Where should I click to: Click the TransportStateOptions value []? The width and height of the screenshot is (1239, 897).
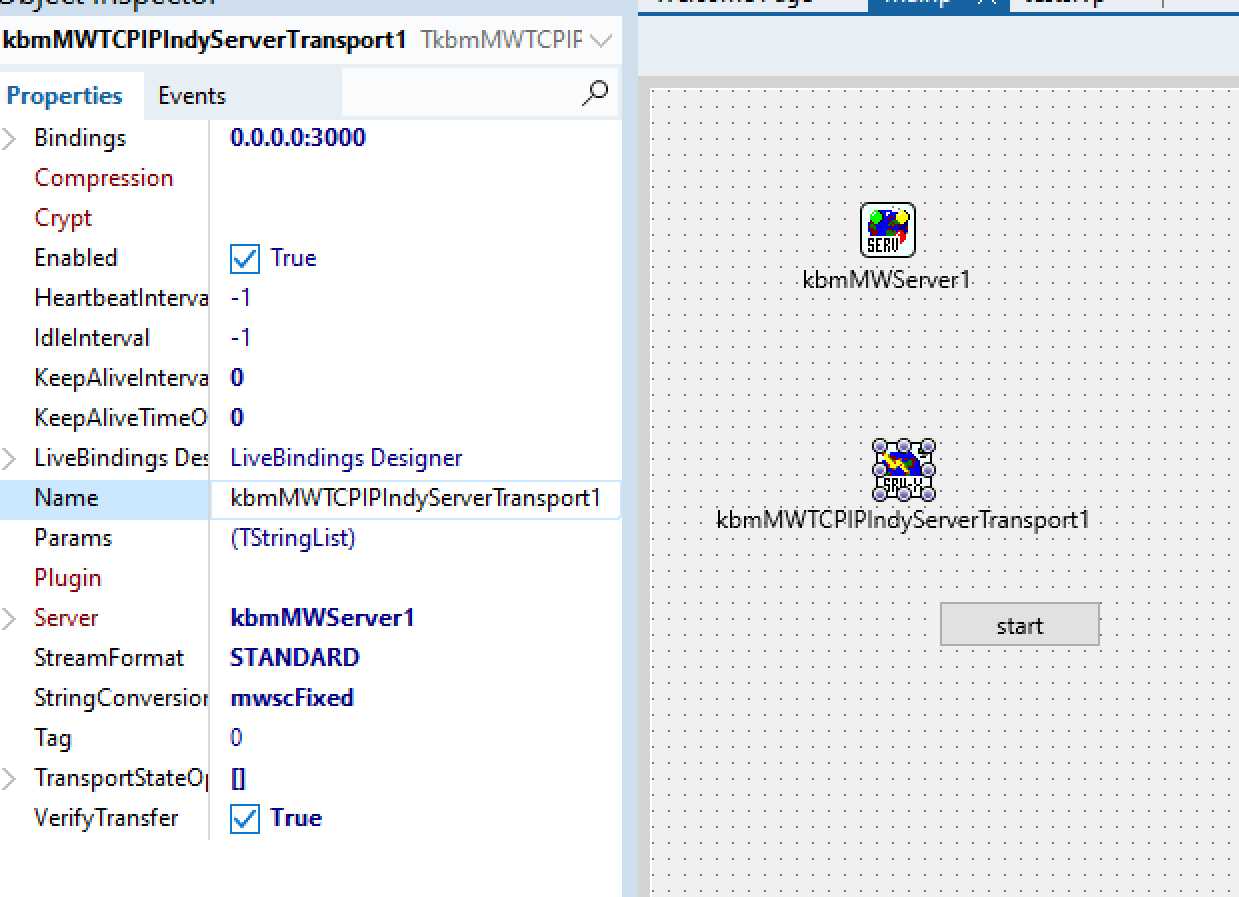pos(238,778)
